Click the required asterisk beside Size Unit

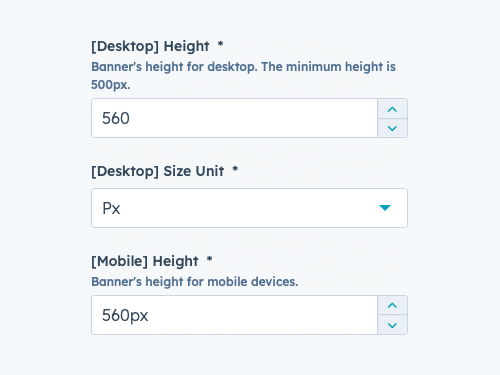click(x=235, y=169)
